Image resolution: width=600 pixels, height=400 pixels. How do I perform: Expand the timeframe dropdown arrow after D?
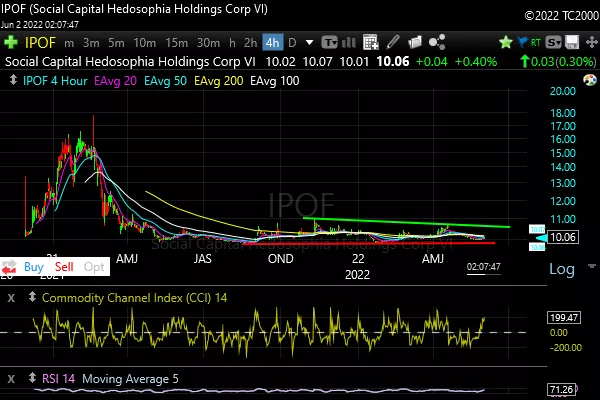[309, 42]
